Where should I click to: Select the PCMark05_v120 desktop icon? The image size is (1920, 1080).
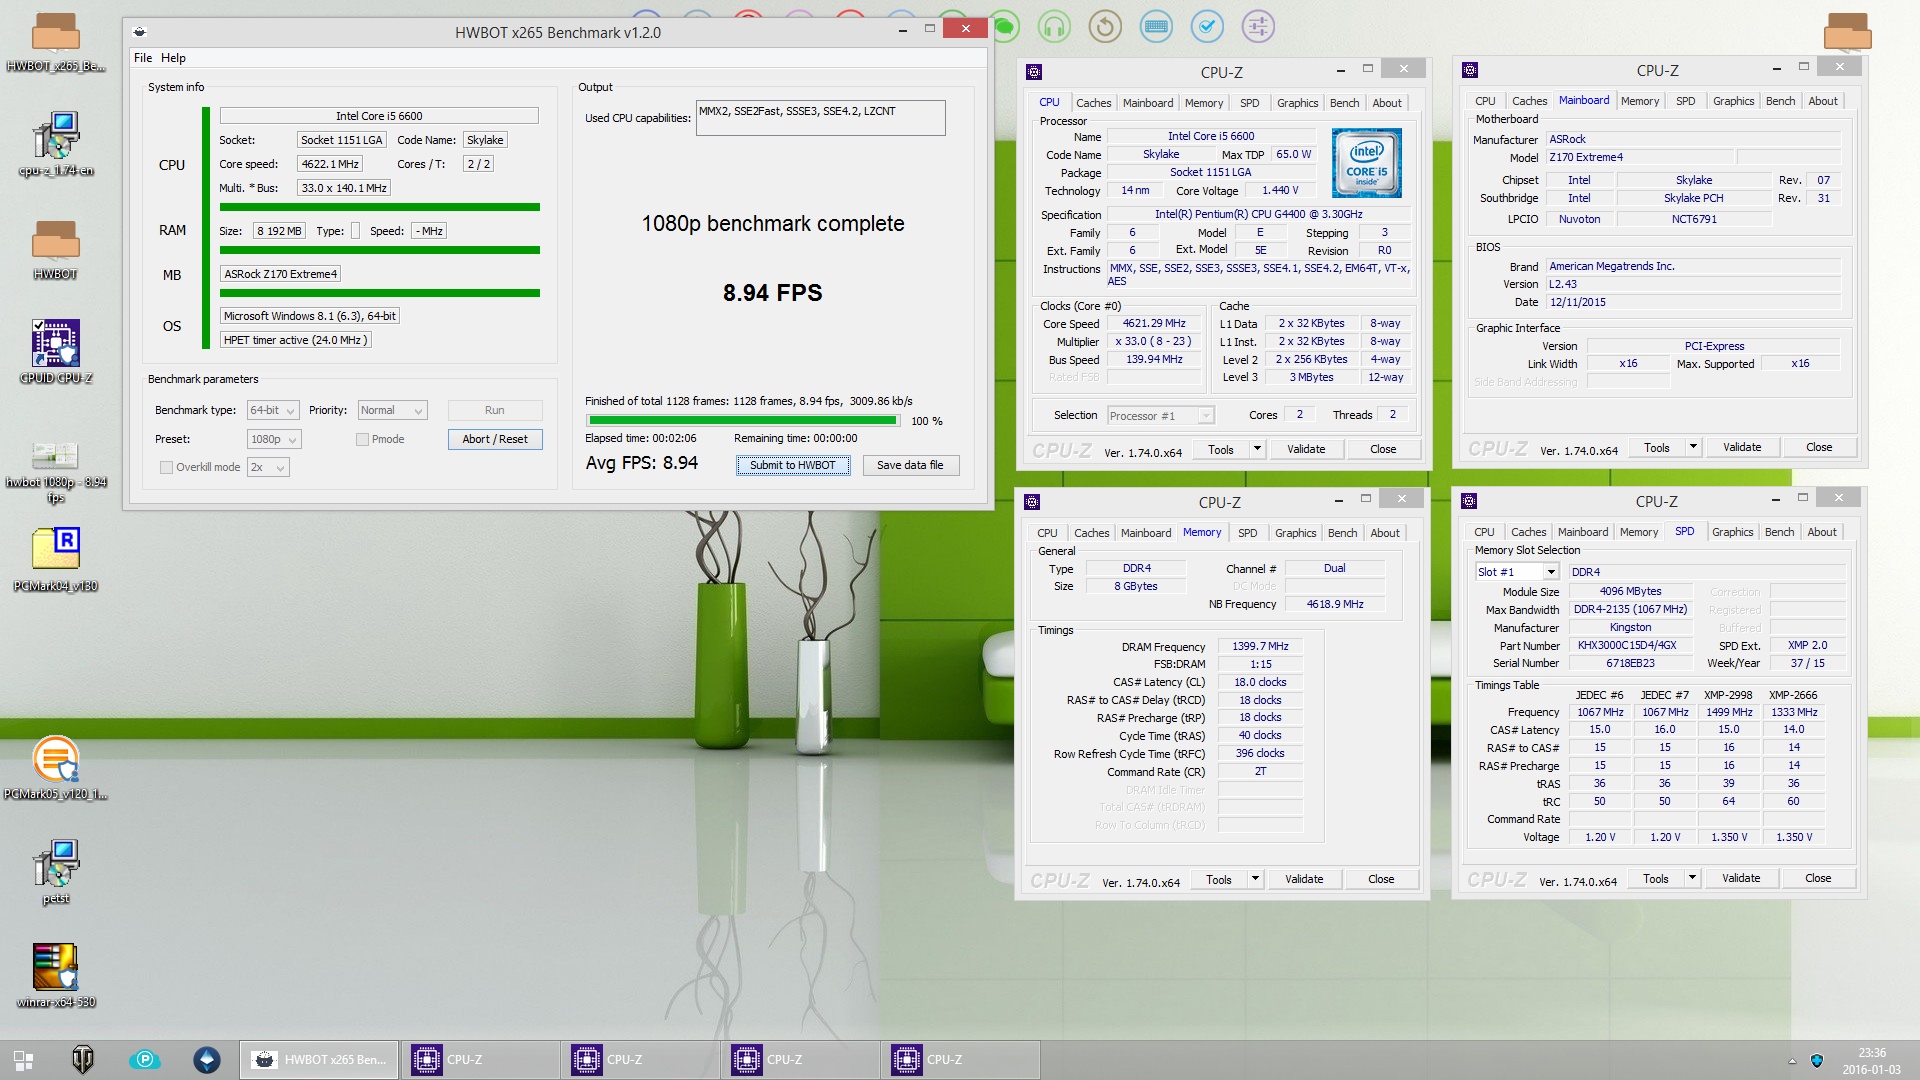pyautogui.click(x=55, y=768)
